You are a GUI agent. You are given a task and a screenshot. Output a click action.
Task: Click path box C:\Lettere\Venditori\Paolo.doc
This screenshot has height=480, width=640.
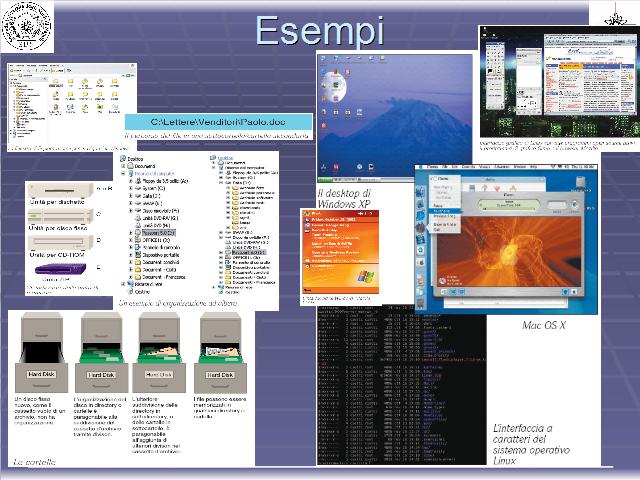coord(218,122)
